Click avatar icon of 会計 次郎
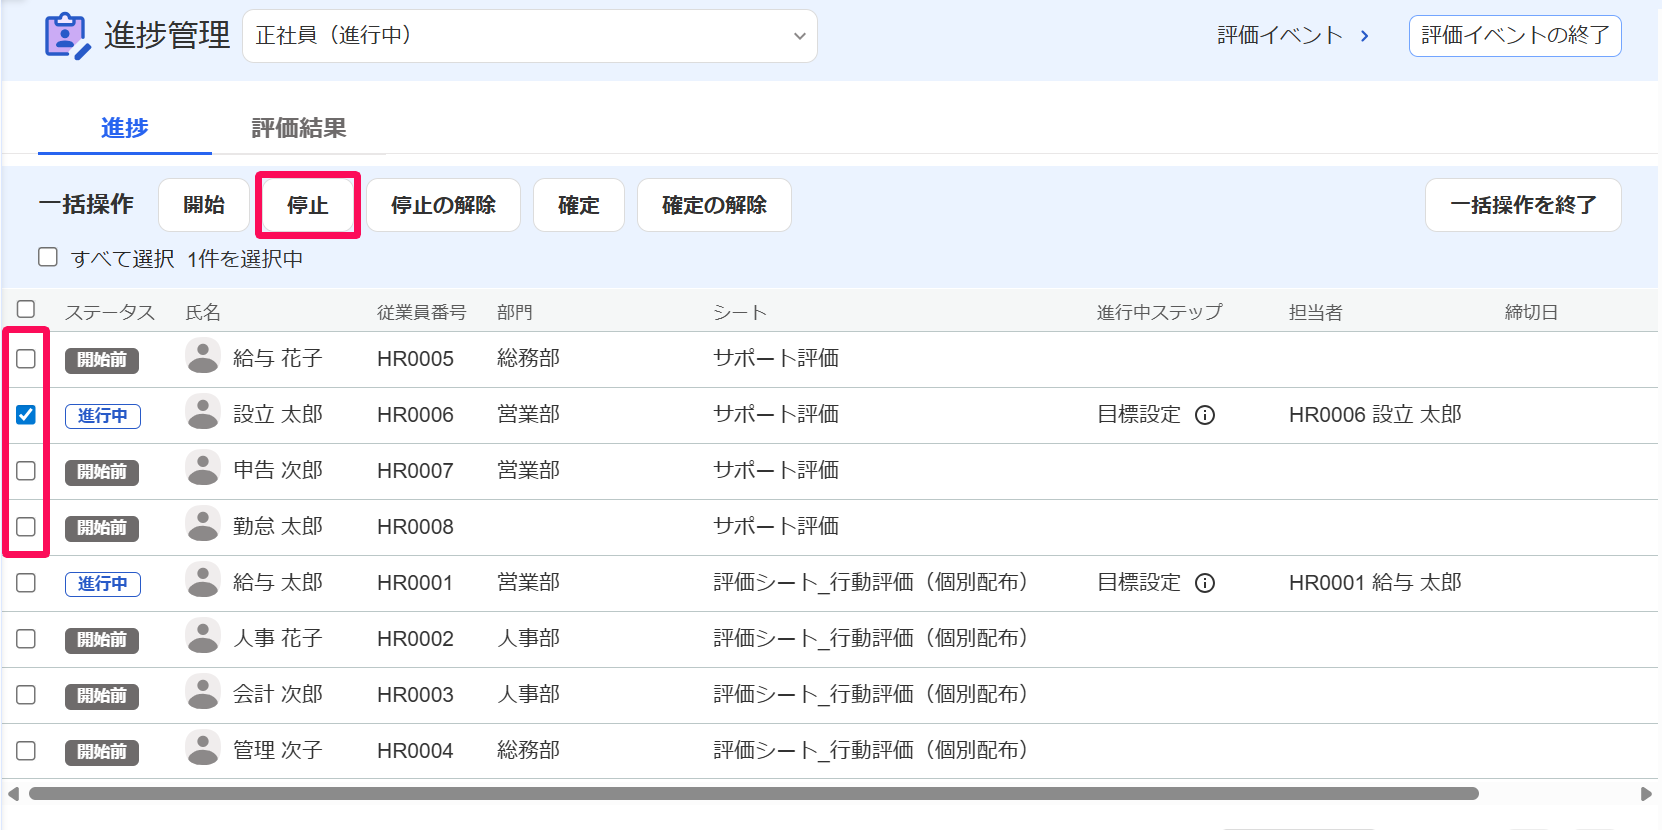 [203, 692]
